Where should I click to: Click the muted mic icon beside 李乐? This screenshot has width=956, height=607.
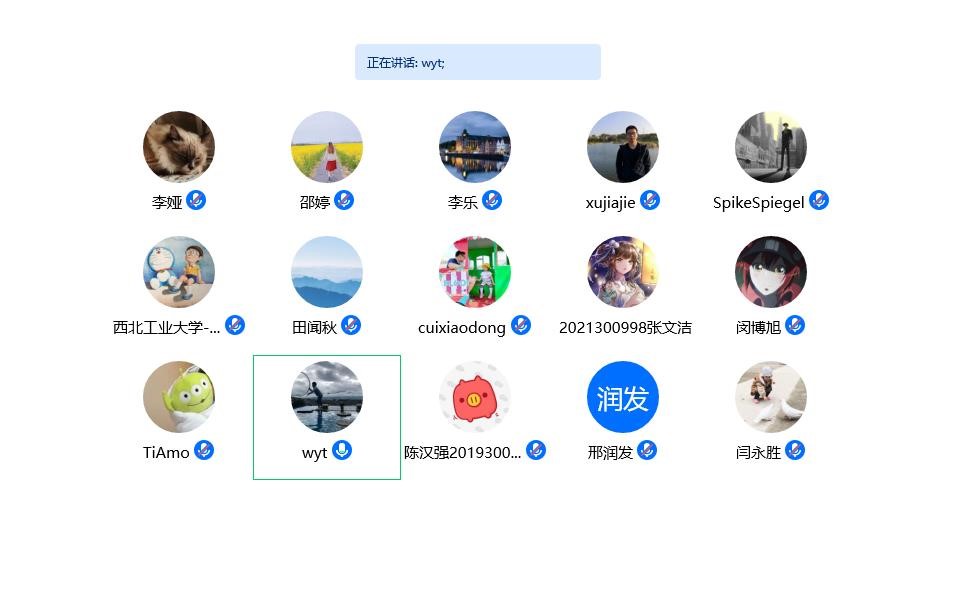point(492,200)
